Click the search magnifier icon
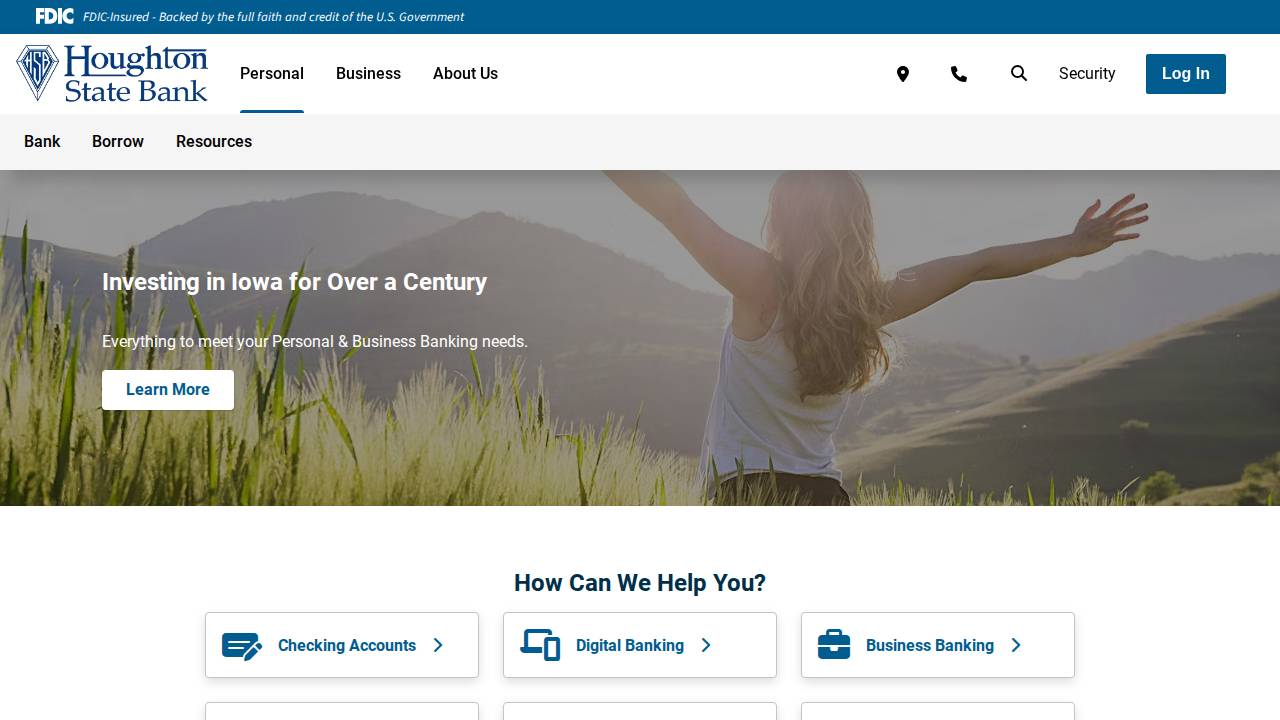 tap(1019, 73)
